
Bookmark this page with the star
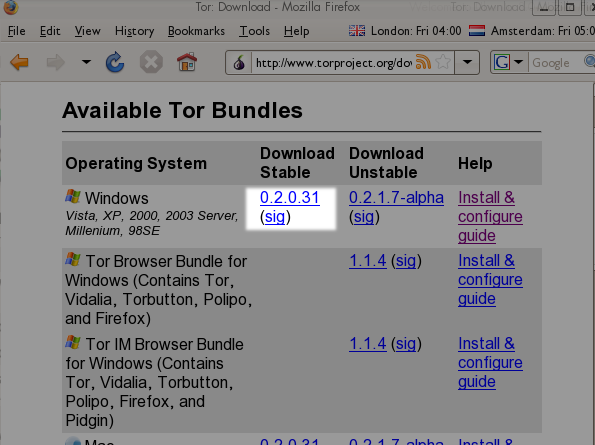click(x=443, y=62)
